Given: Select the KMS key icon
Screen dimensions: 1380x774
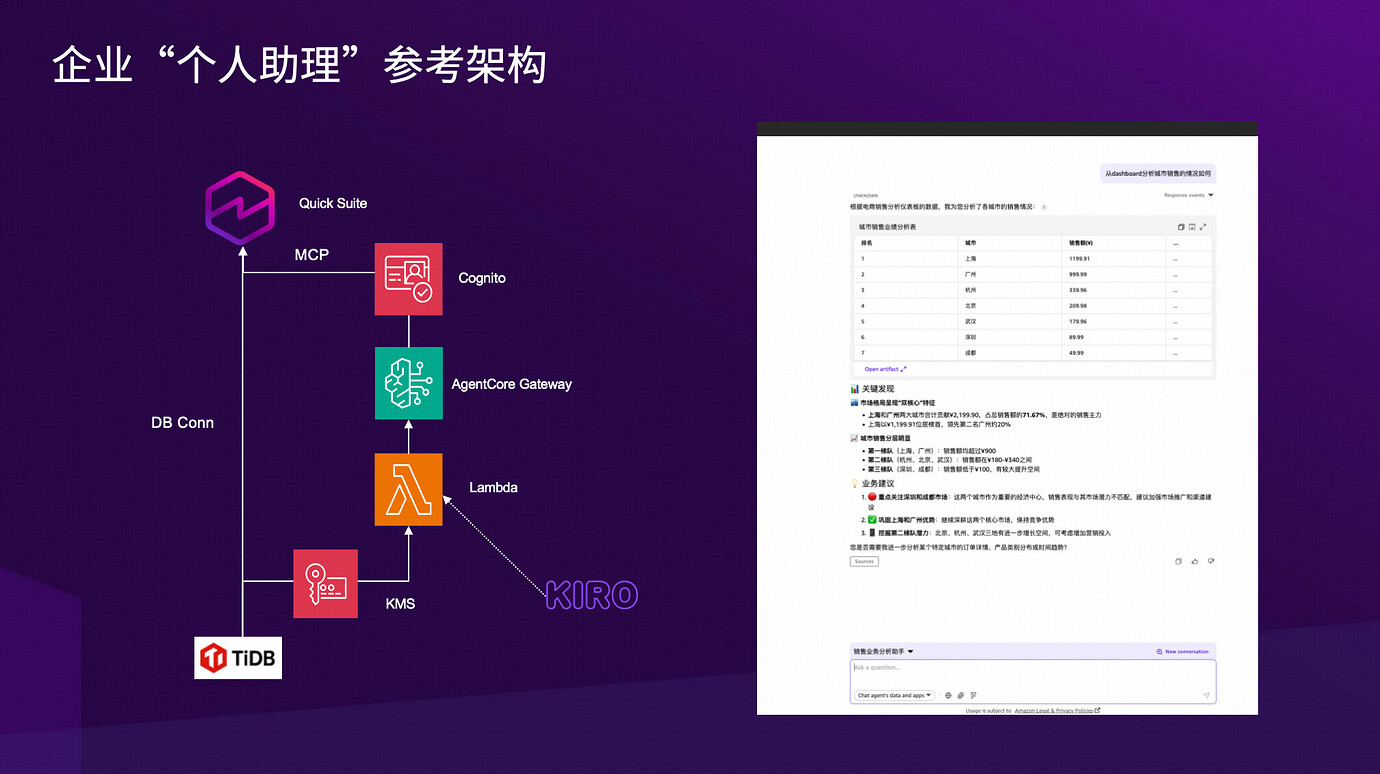Looking at the screenshot, I should tap(325, 583).
